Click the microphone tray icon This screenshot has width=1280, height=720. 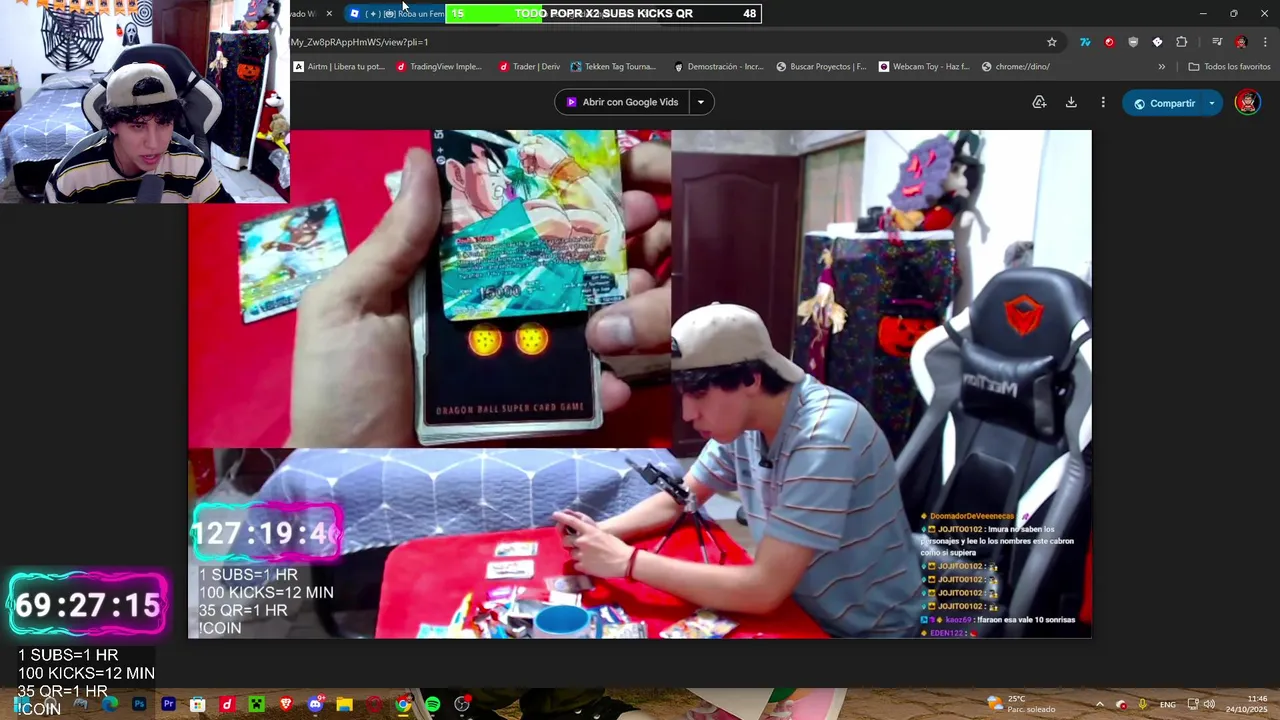click(x=1143, y=704)
